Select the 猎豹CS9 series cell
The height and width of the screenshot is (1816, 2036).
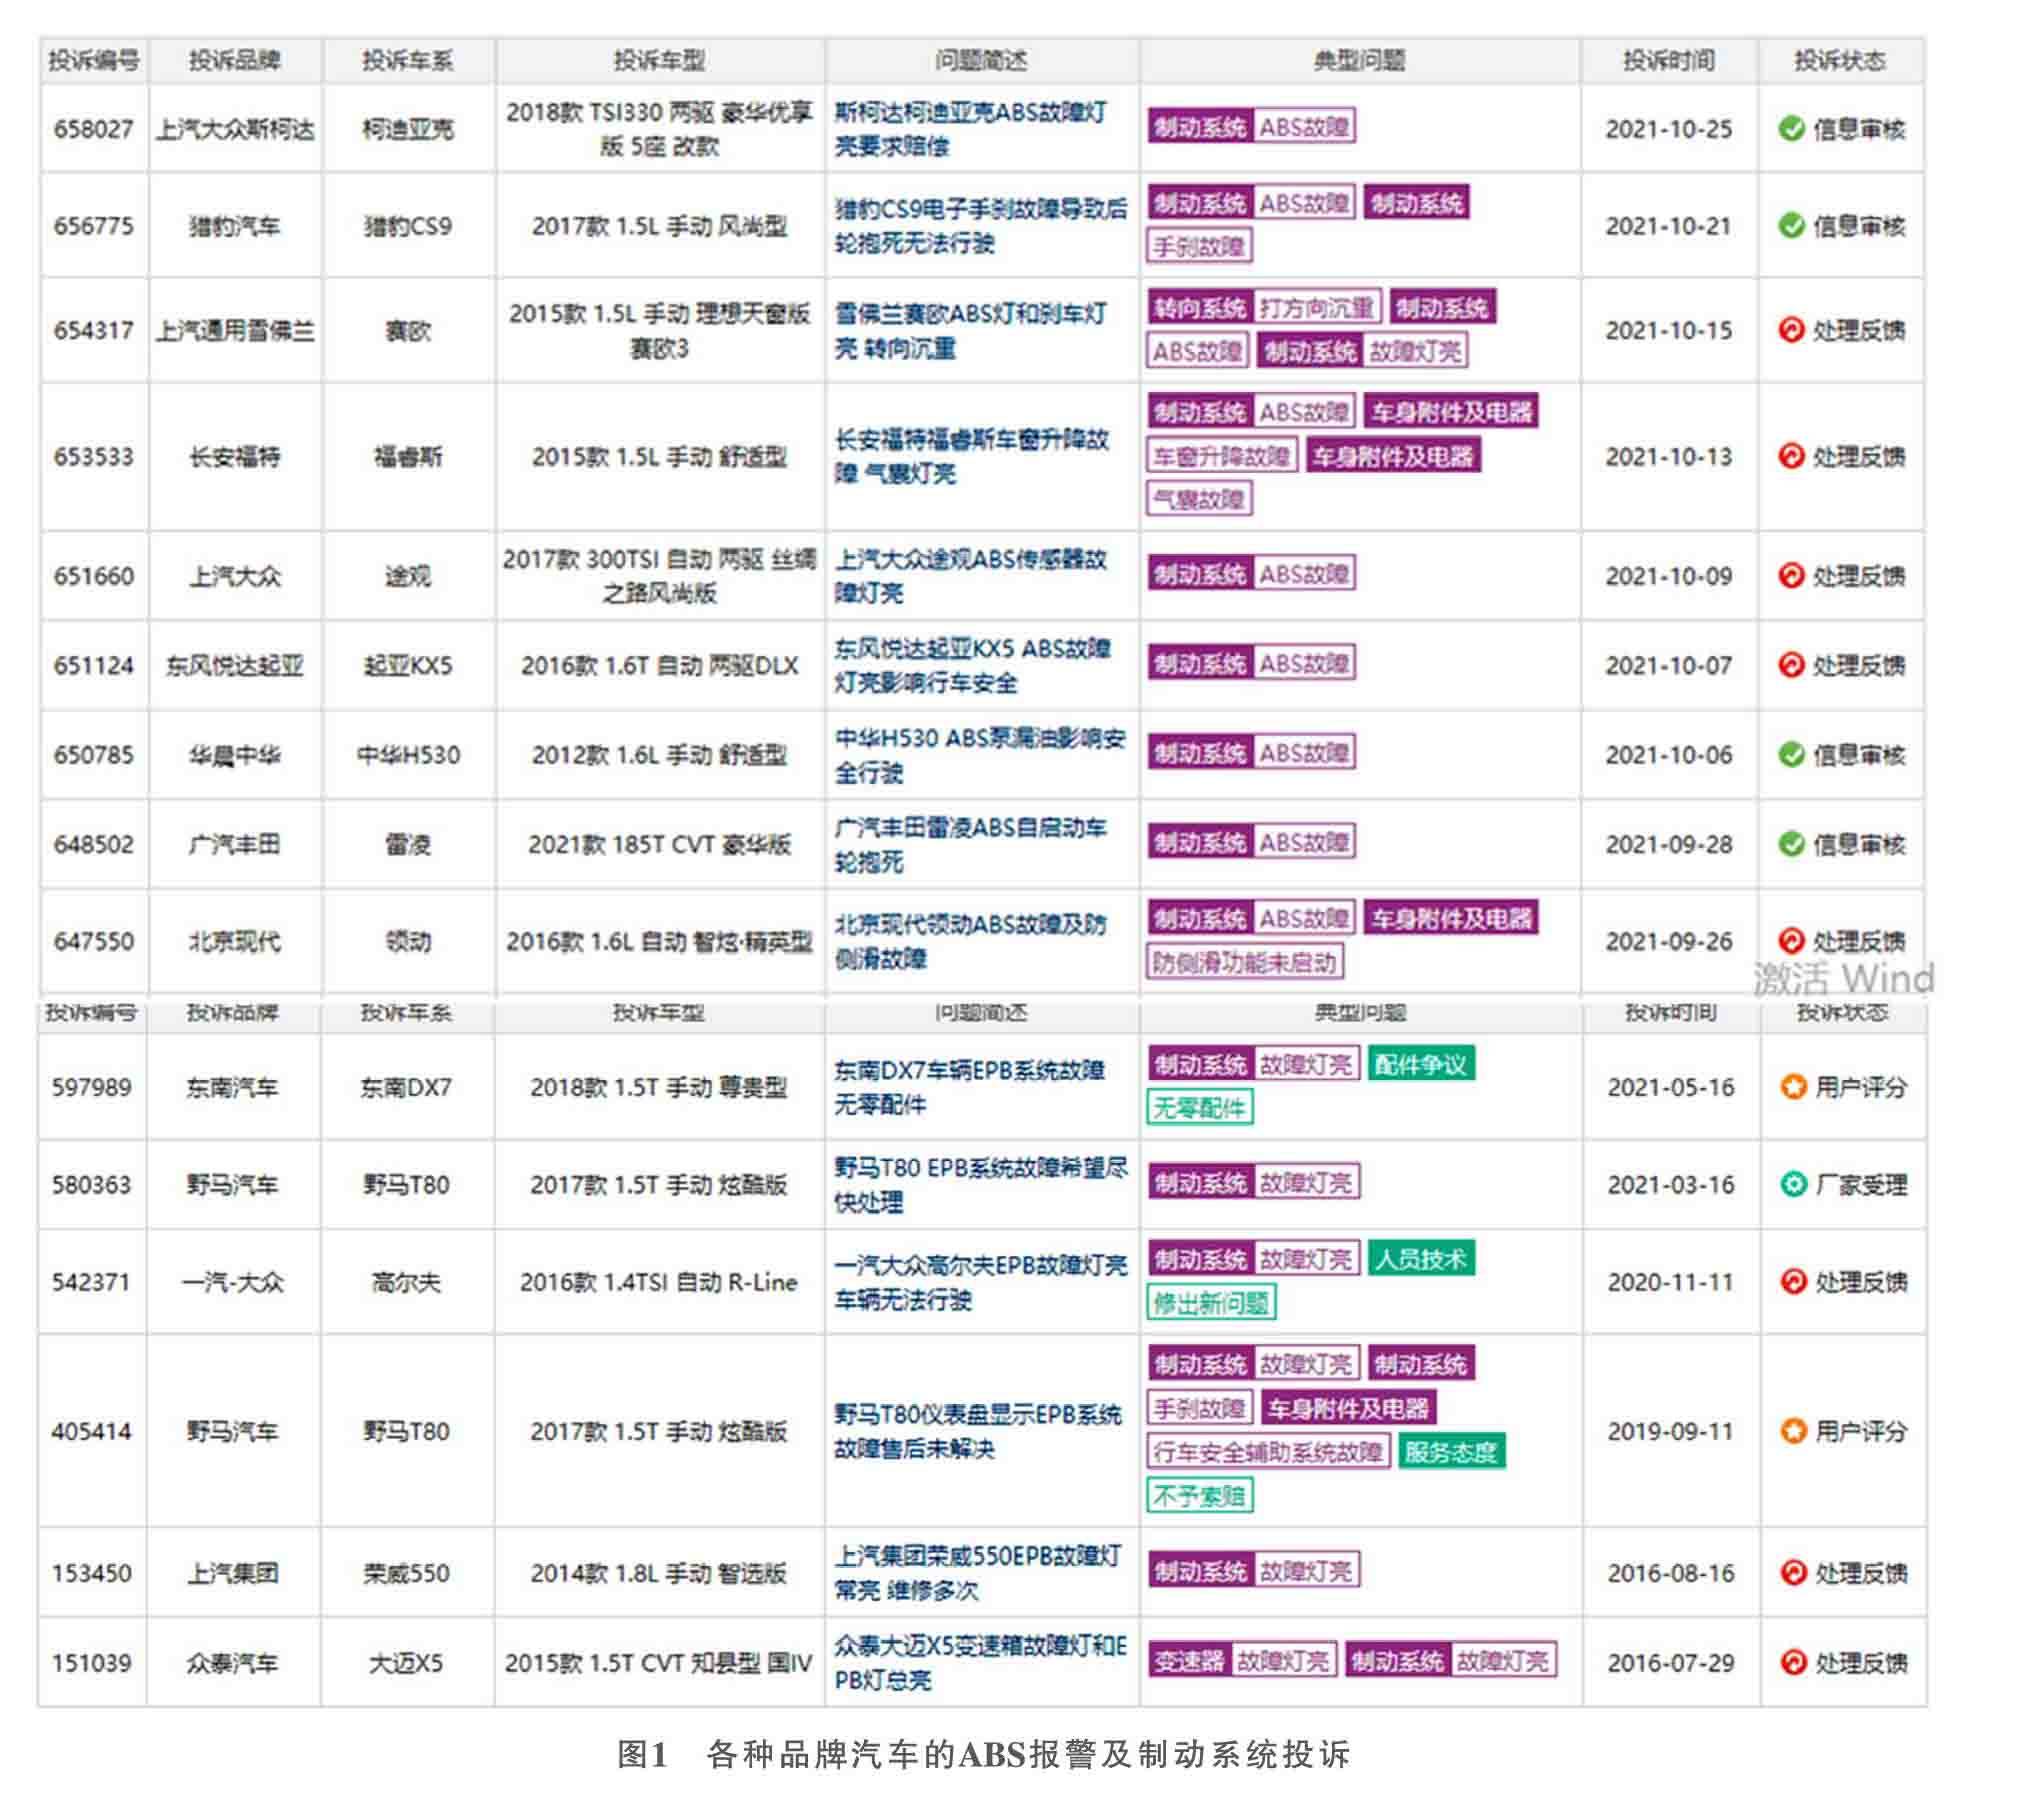(407, 226)
